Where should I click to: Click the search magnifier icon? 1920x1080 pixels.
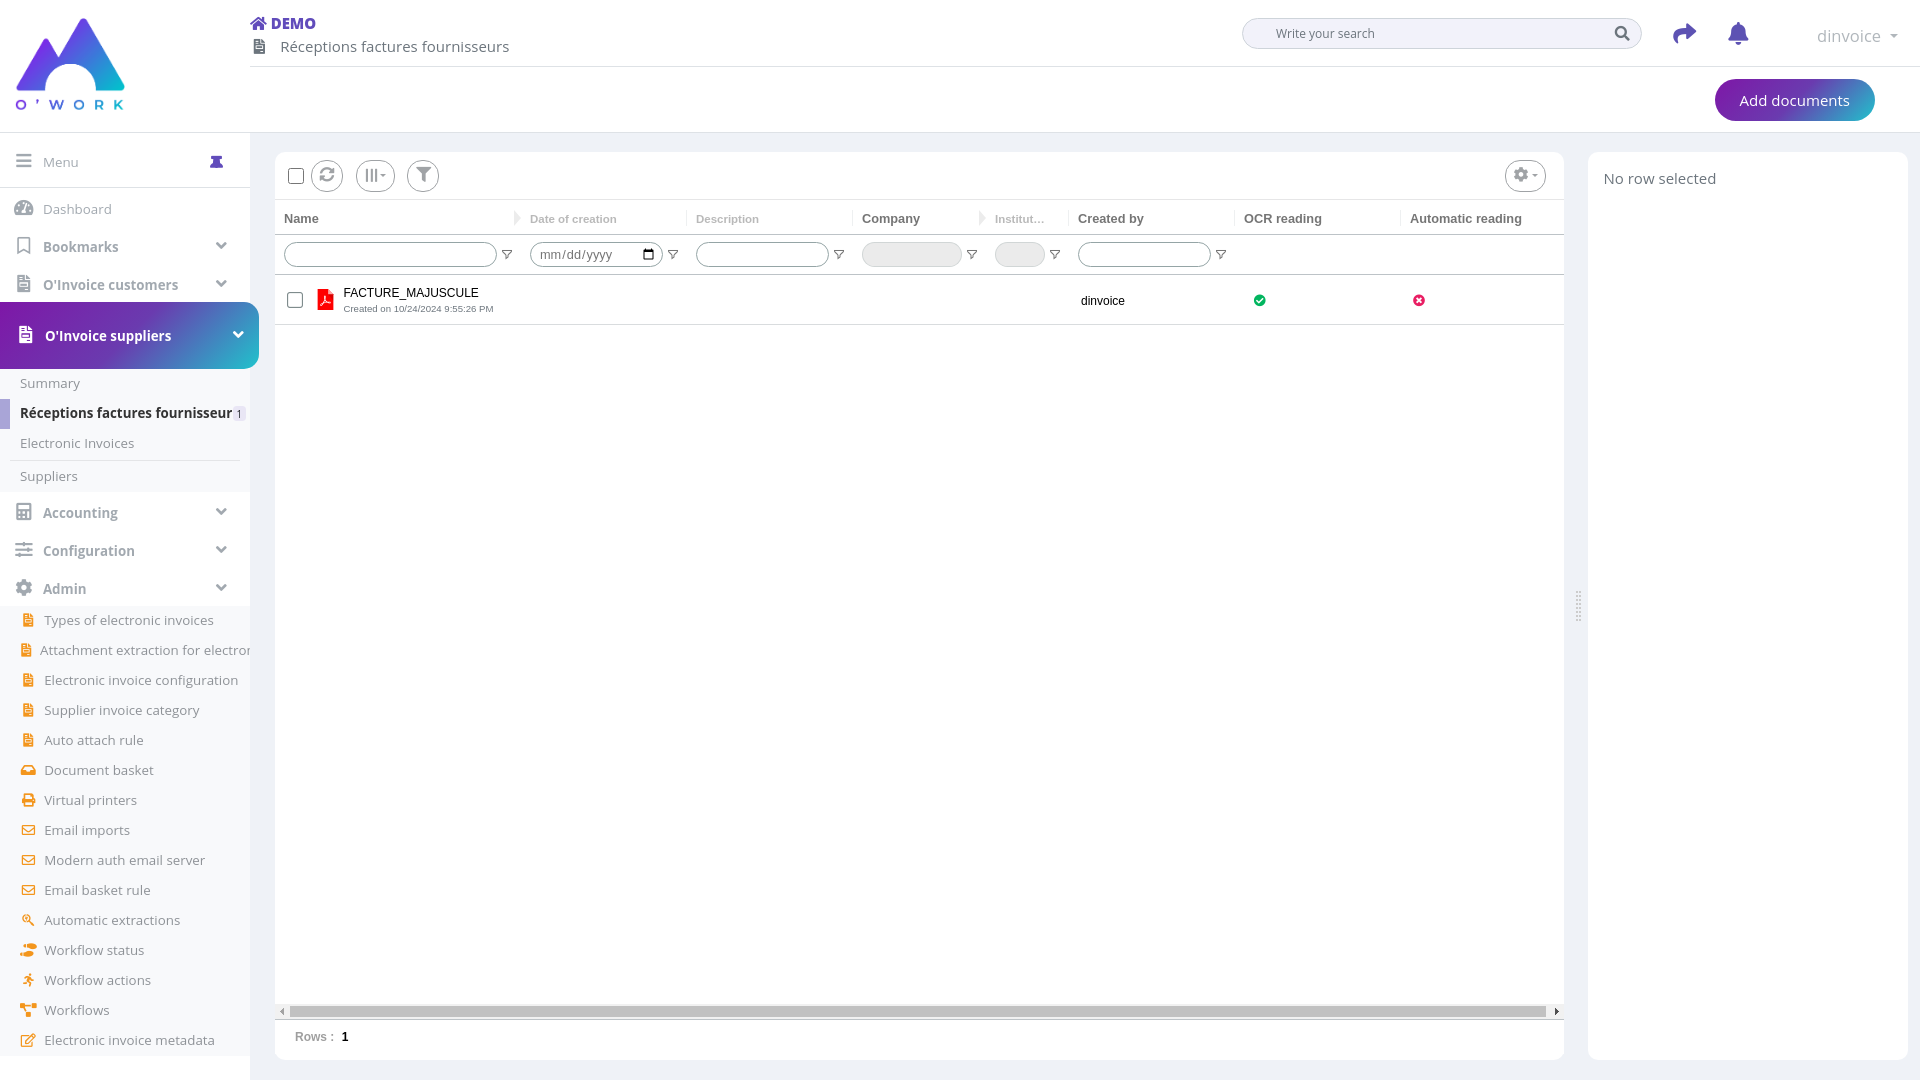click(1621, 34)
